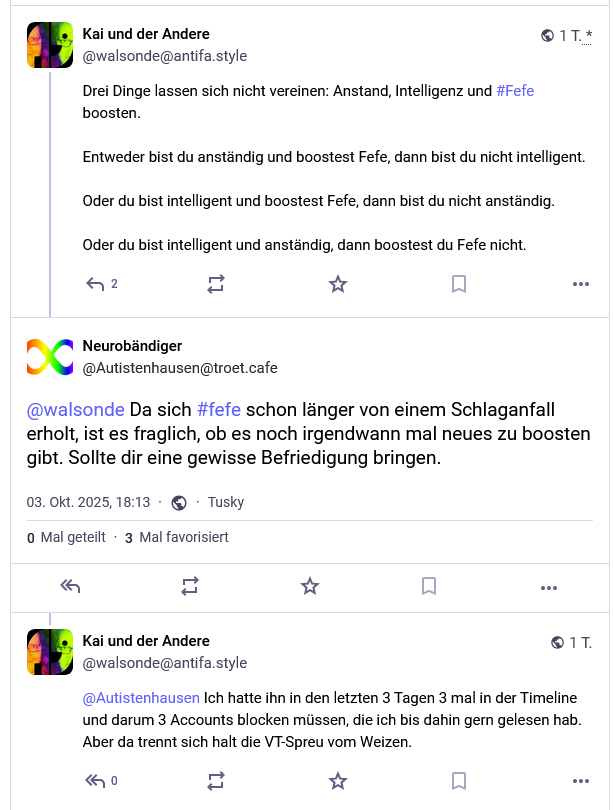Click the @walsonde mention in Neurobändiger's post

point(75,410)
